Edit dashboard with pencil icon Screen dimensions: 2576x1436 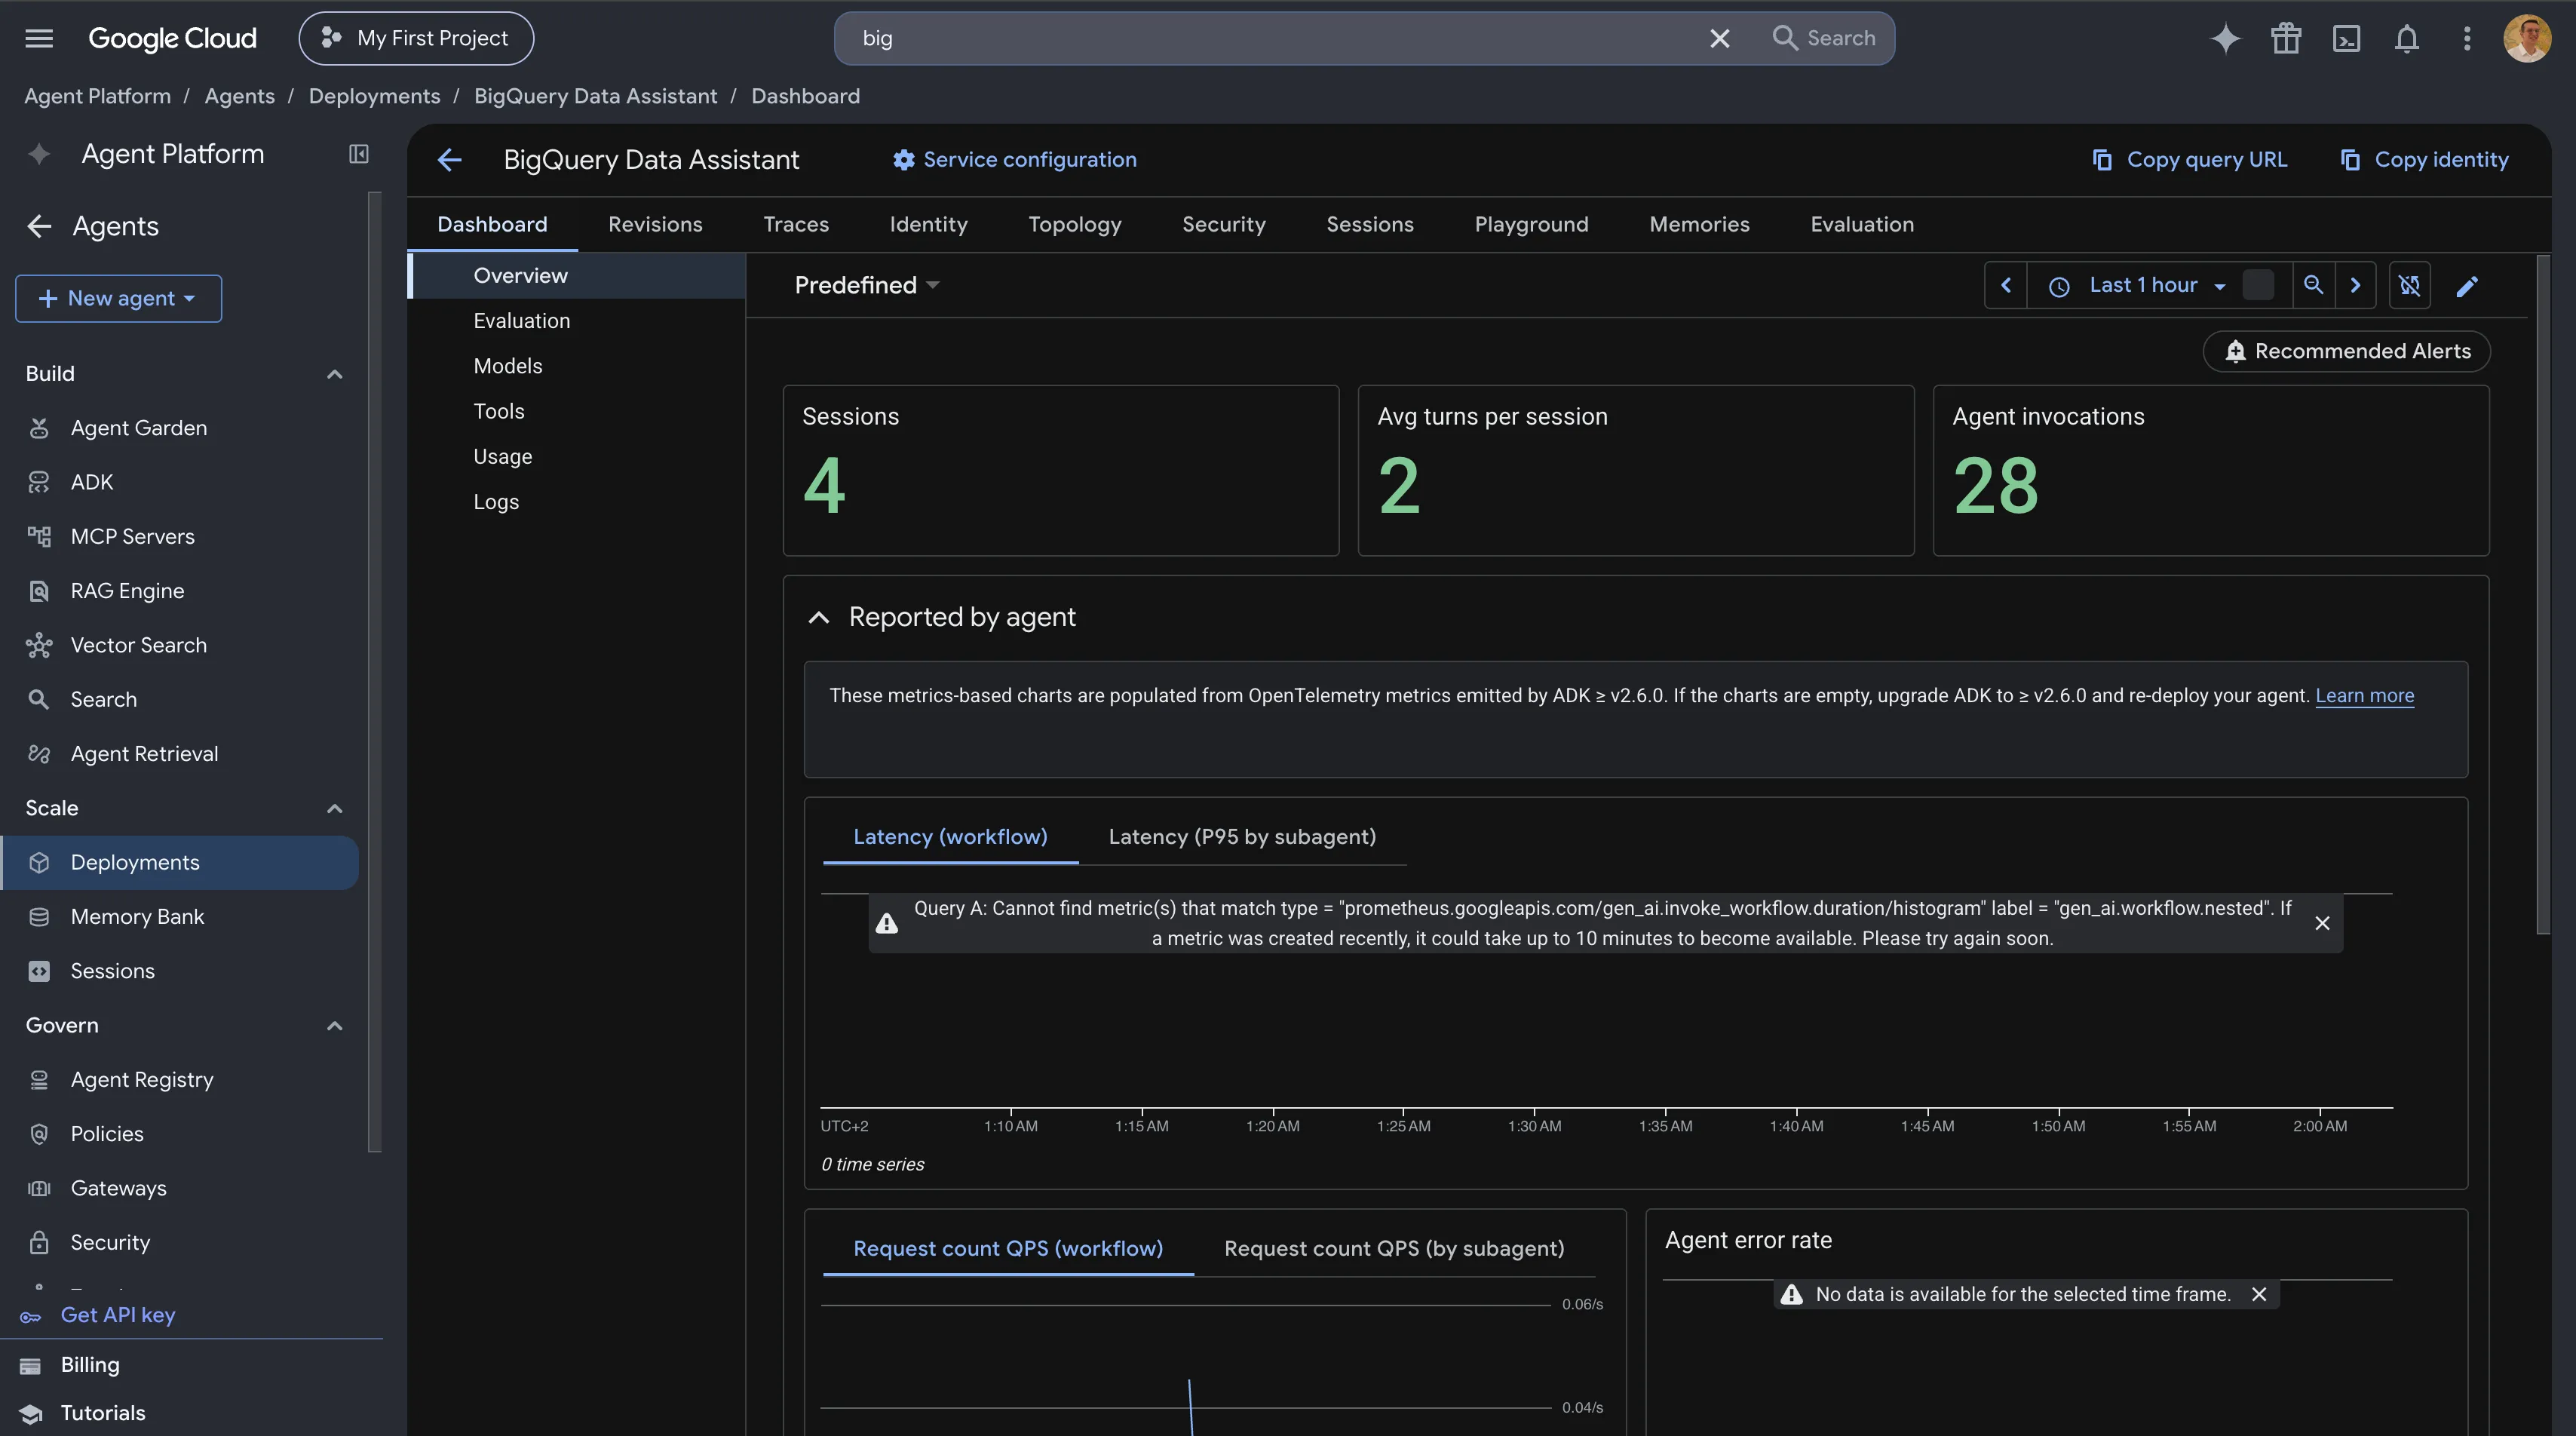click(2467, 287)
